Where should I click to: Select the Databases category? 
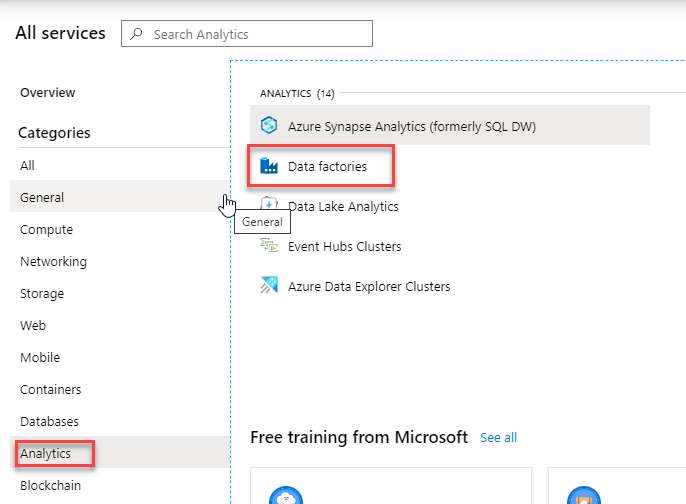[x=120, y=421]
